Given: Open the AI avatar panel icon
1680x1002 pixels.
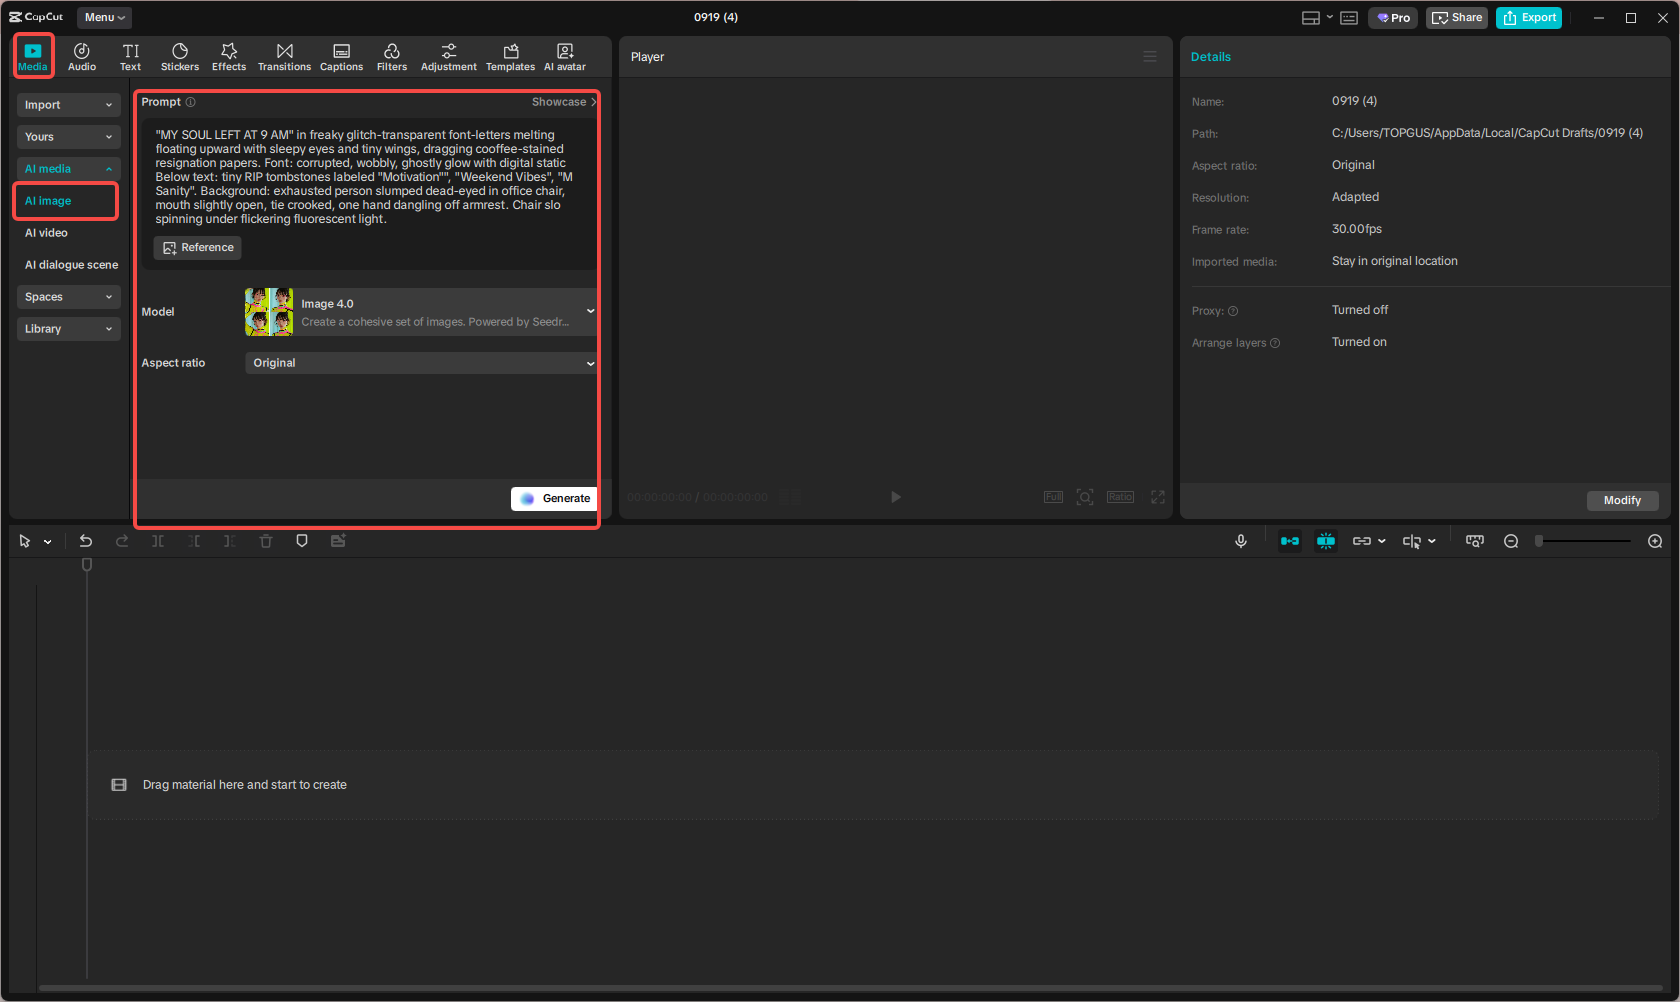Looking at the screenshot, I should pyautogui.click(x=565, y=57).
